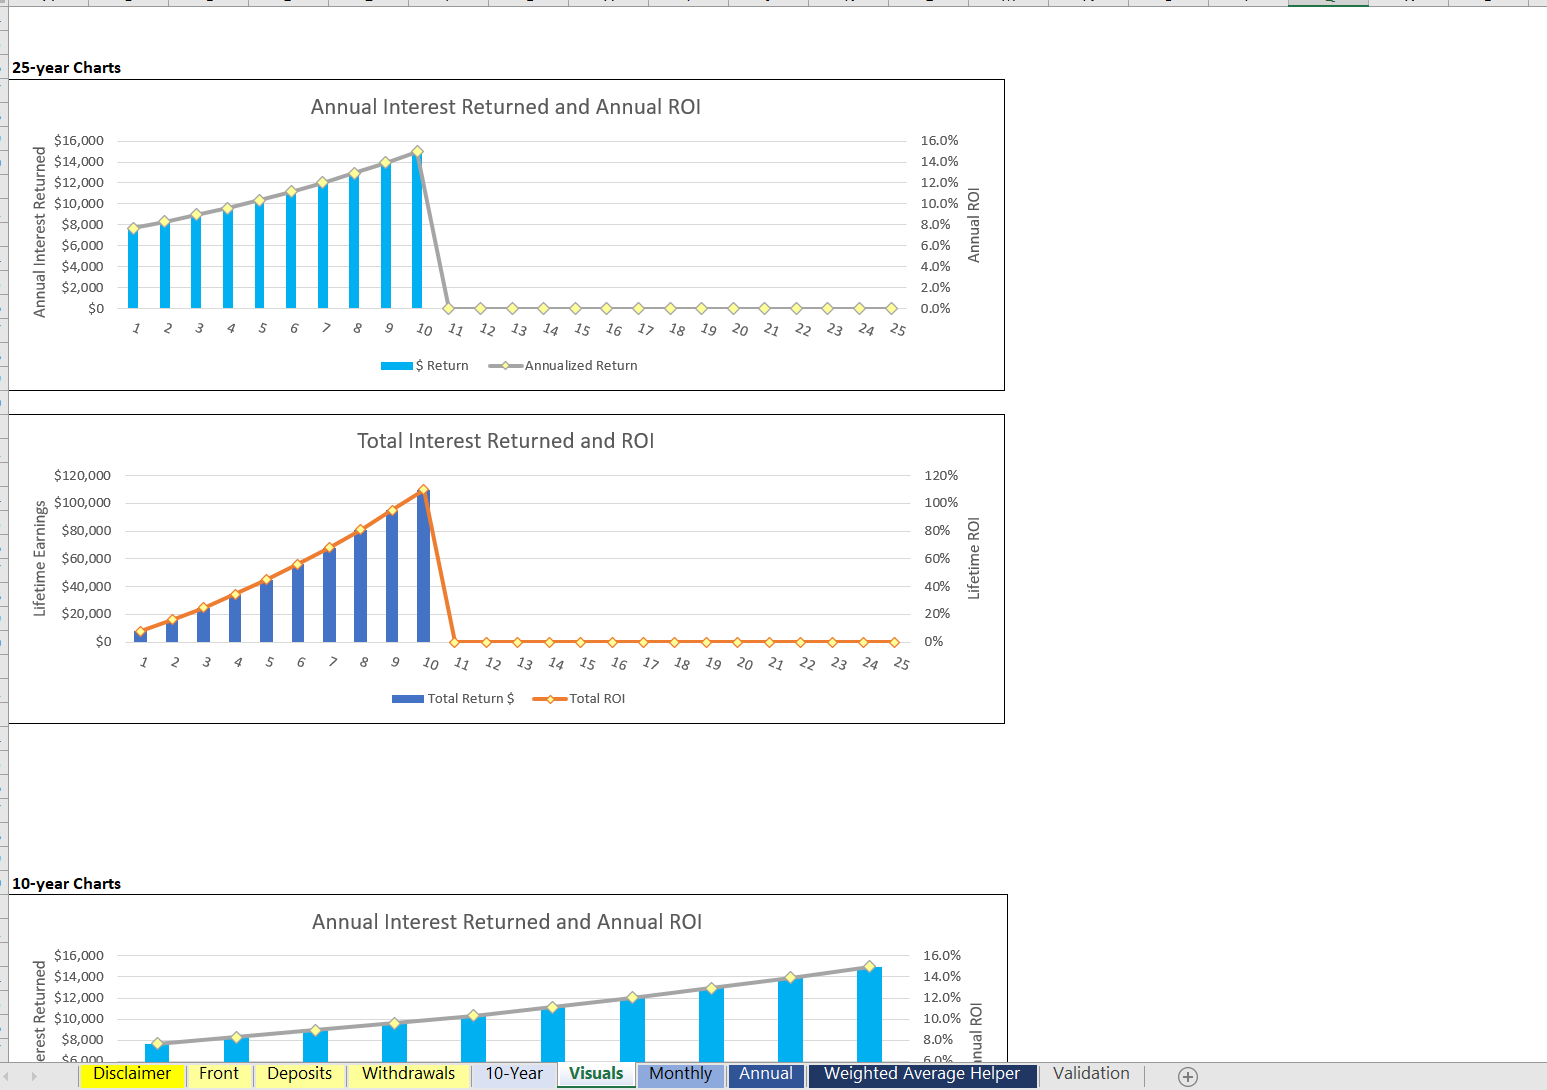Open the 10-Year sheet tab
This screenshot has height=1090, width=1547.
[x=513, y=1074]
